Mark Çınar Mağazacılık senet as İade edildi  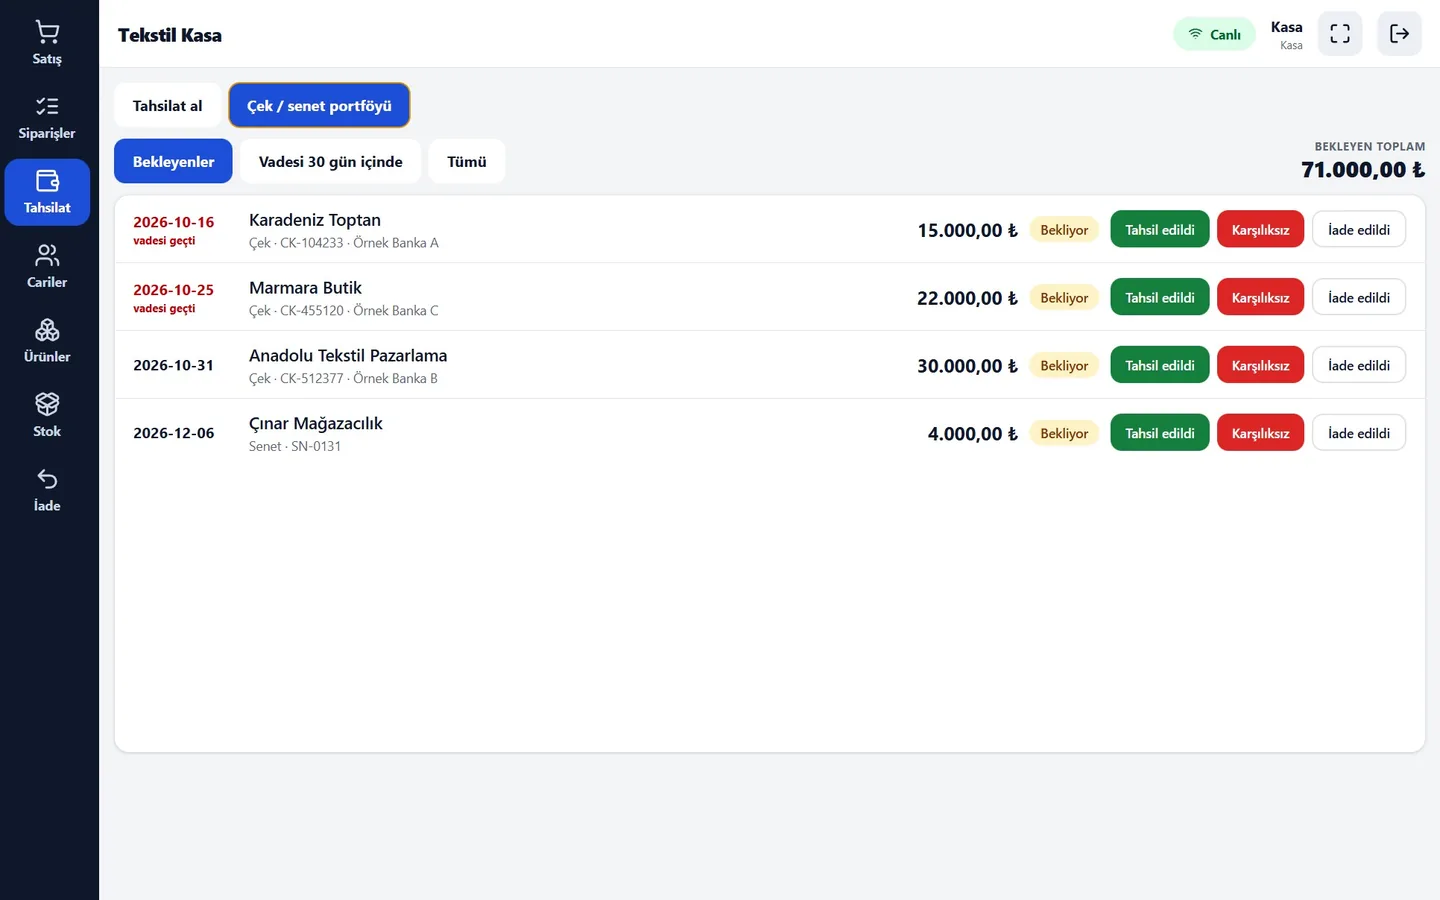tap(1359, 434)
